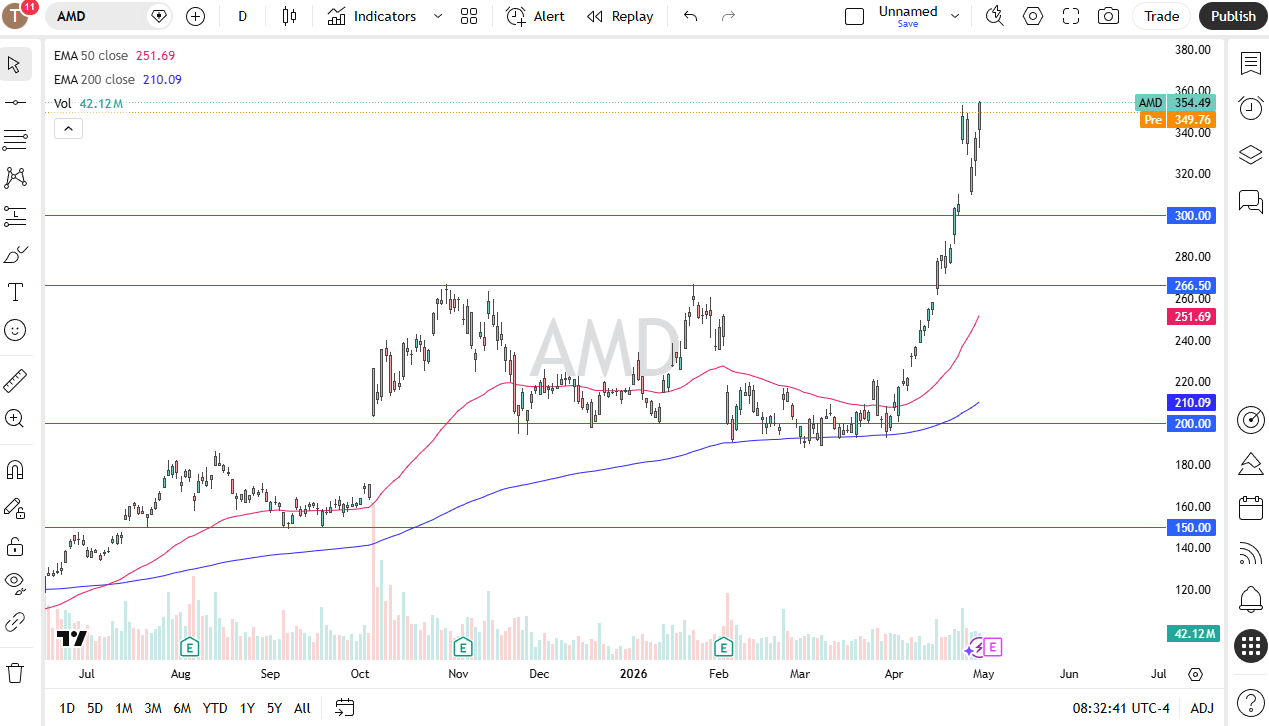
Task: Open the forecasting and measurement tools
Action: pyautogui.click(x=15, y=216)
